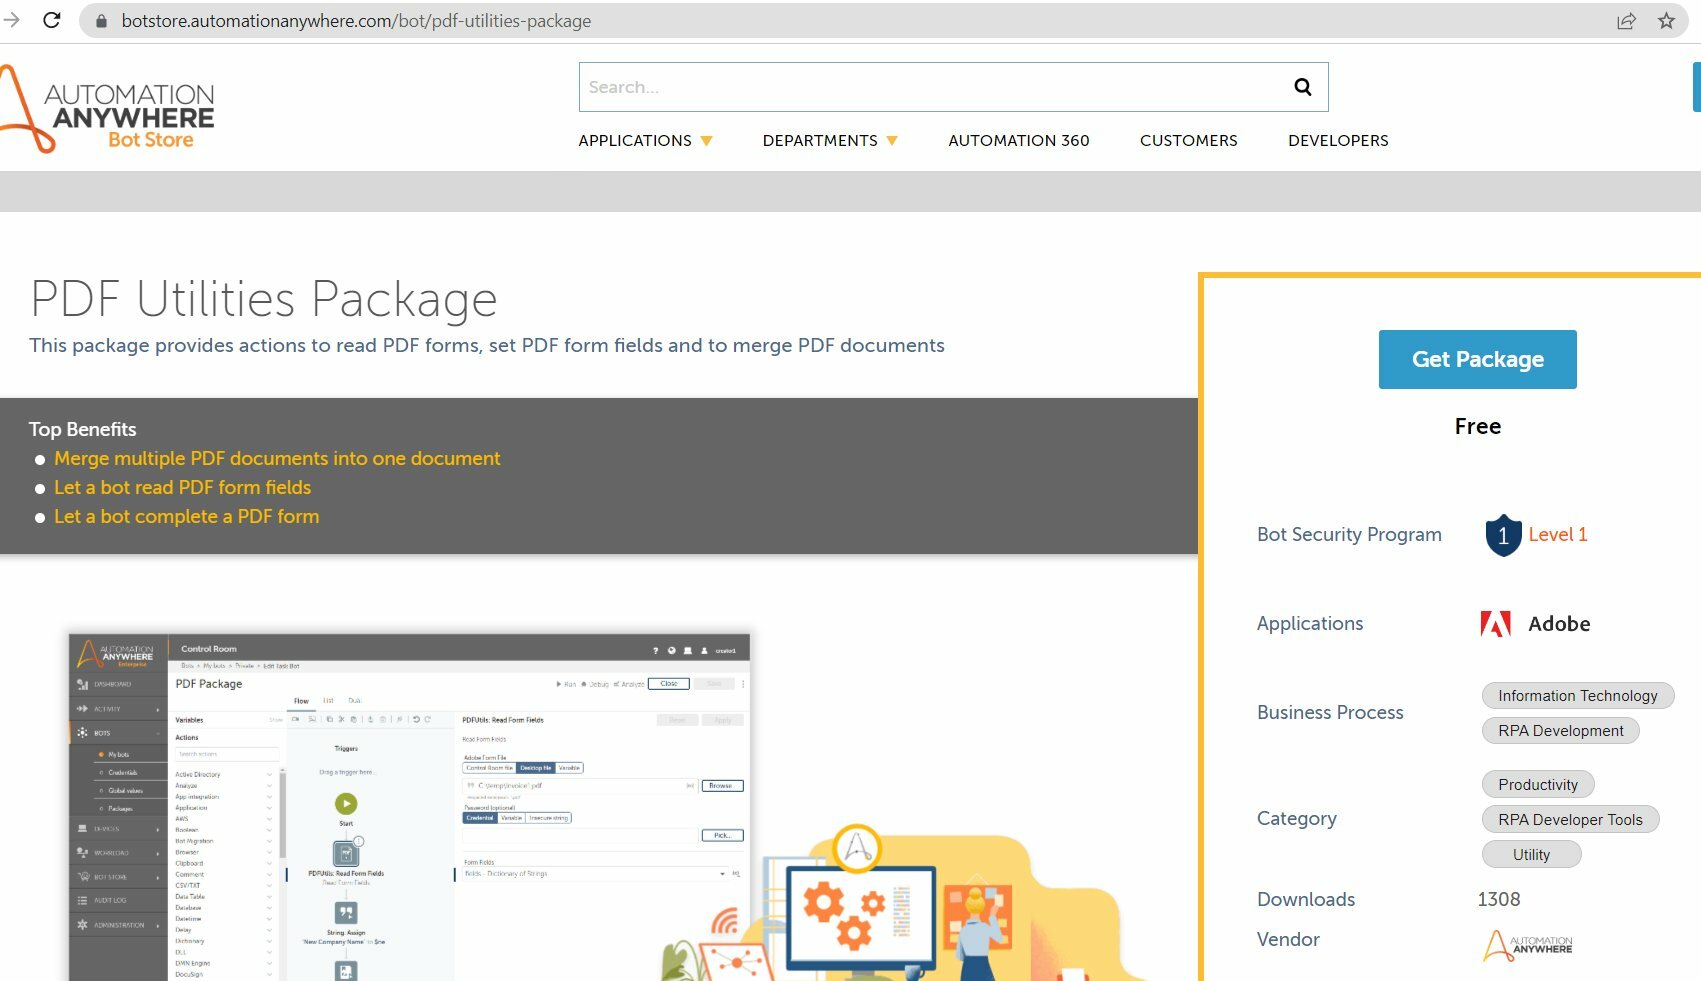Click 'Let a bot complete a PDF form'
This screenshot has width=1701, height=981.
[186, 516]
